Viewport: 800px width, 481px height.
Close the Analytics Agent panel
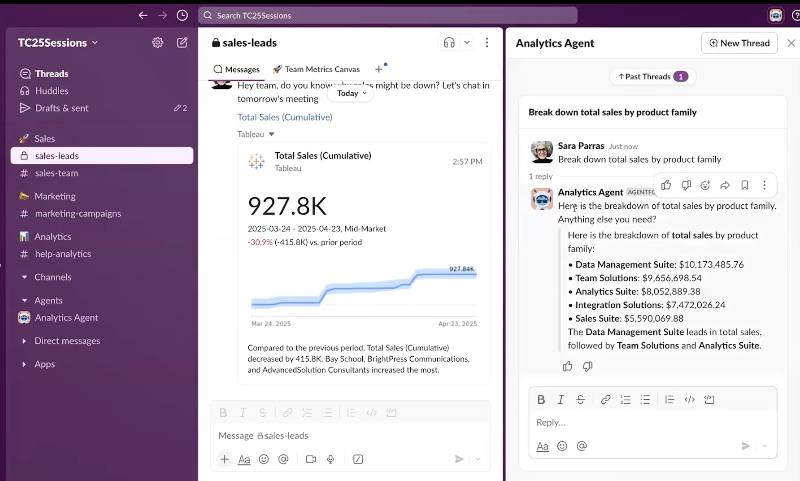tap(791, 43)
